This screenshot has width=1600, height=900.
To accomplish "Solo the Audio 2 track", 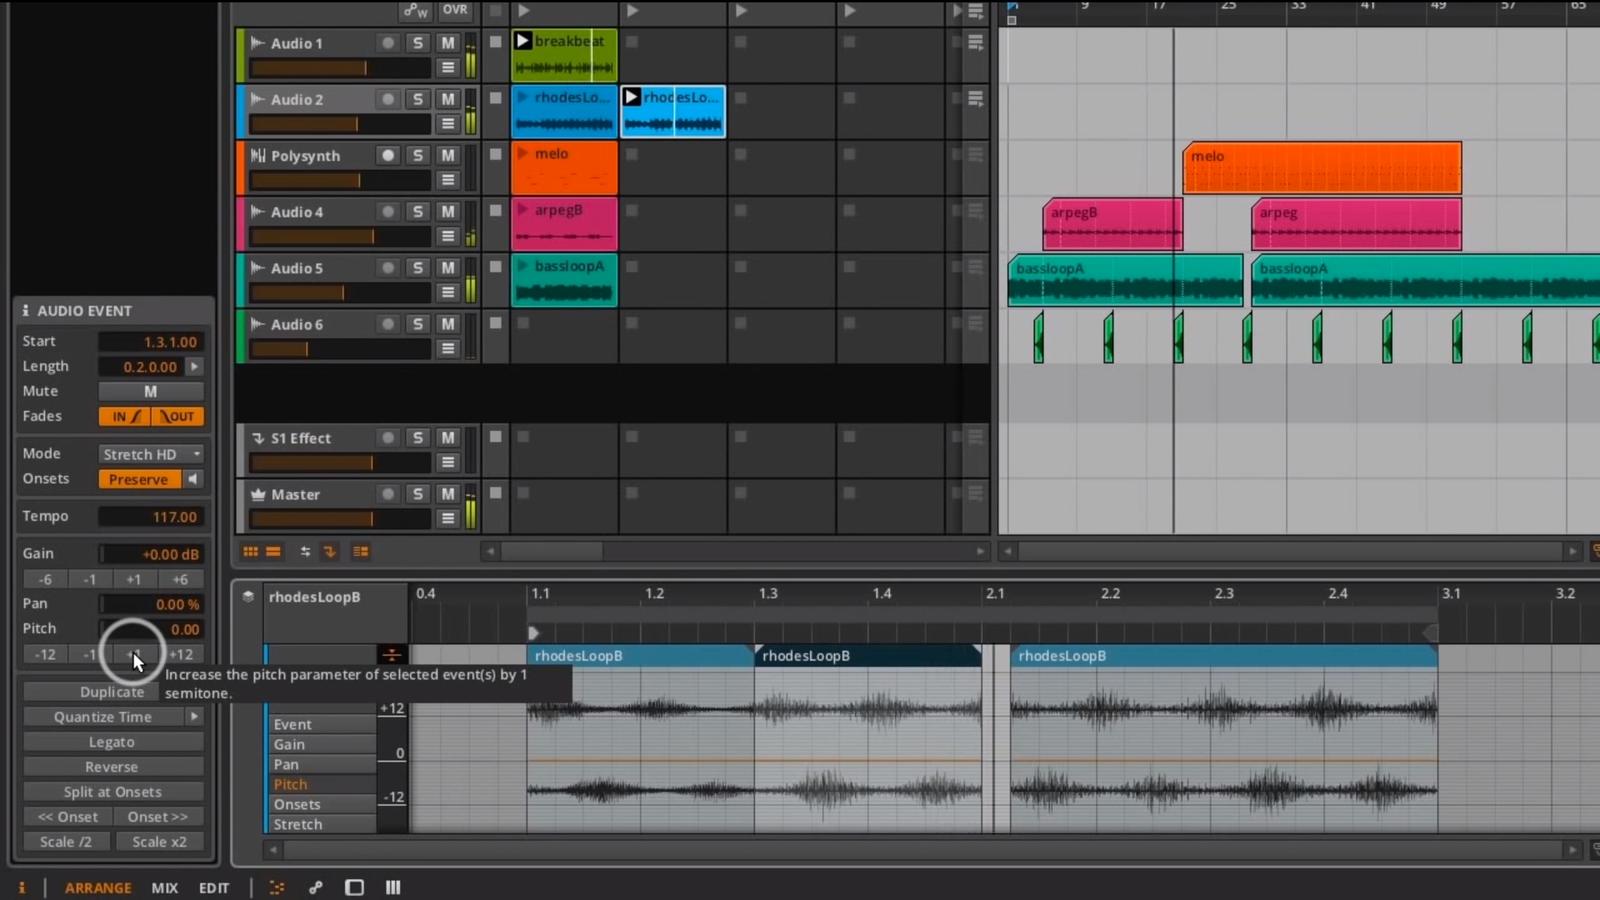I will [418, 99].
